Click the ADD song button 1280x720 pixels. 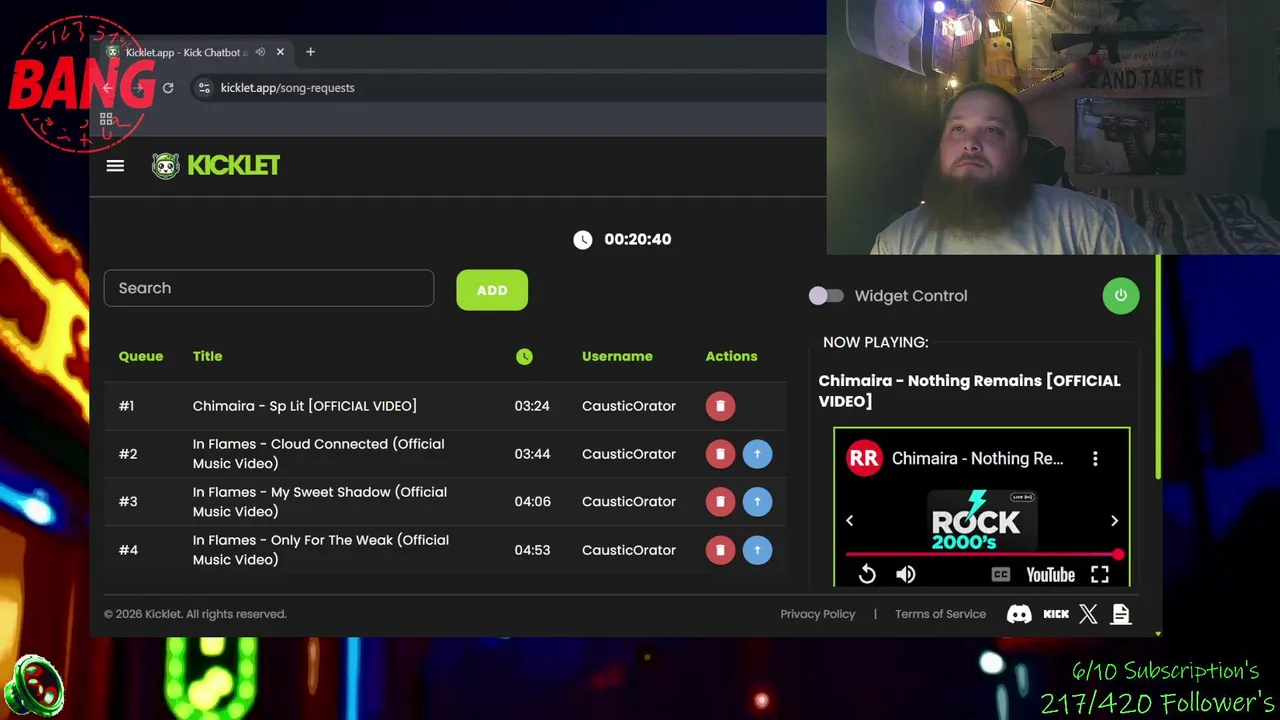[x=492, y=290]
